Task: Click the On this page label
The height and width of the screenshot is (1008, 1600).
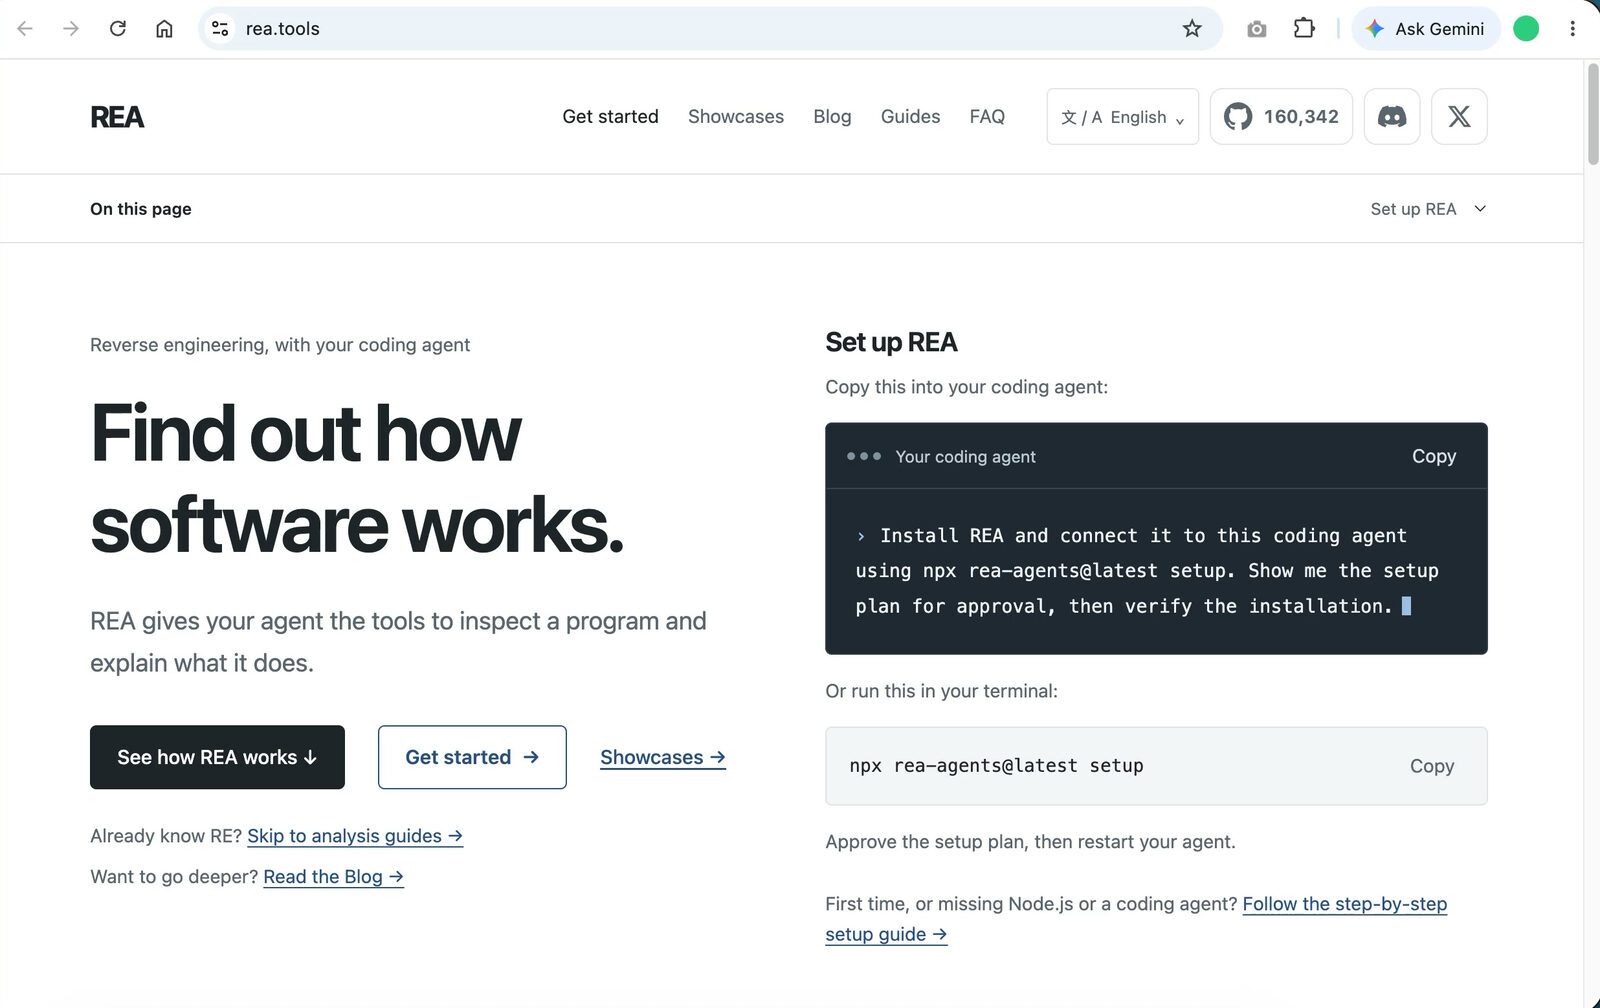Action: point(141,209)
